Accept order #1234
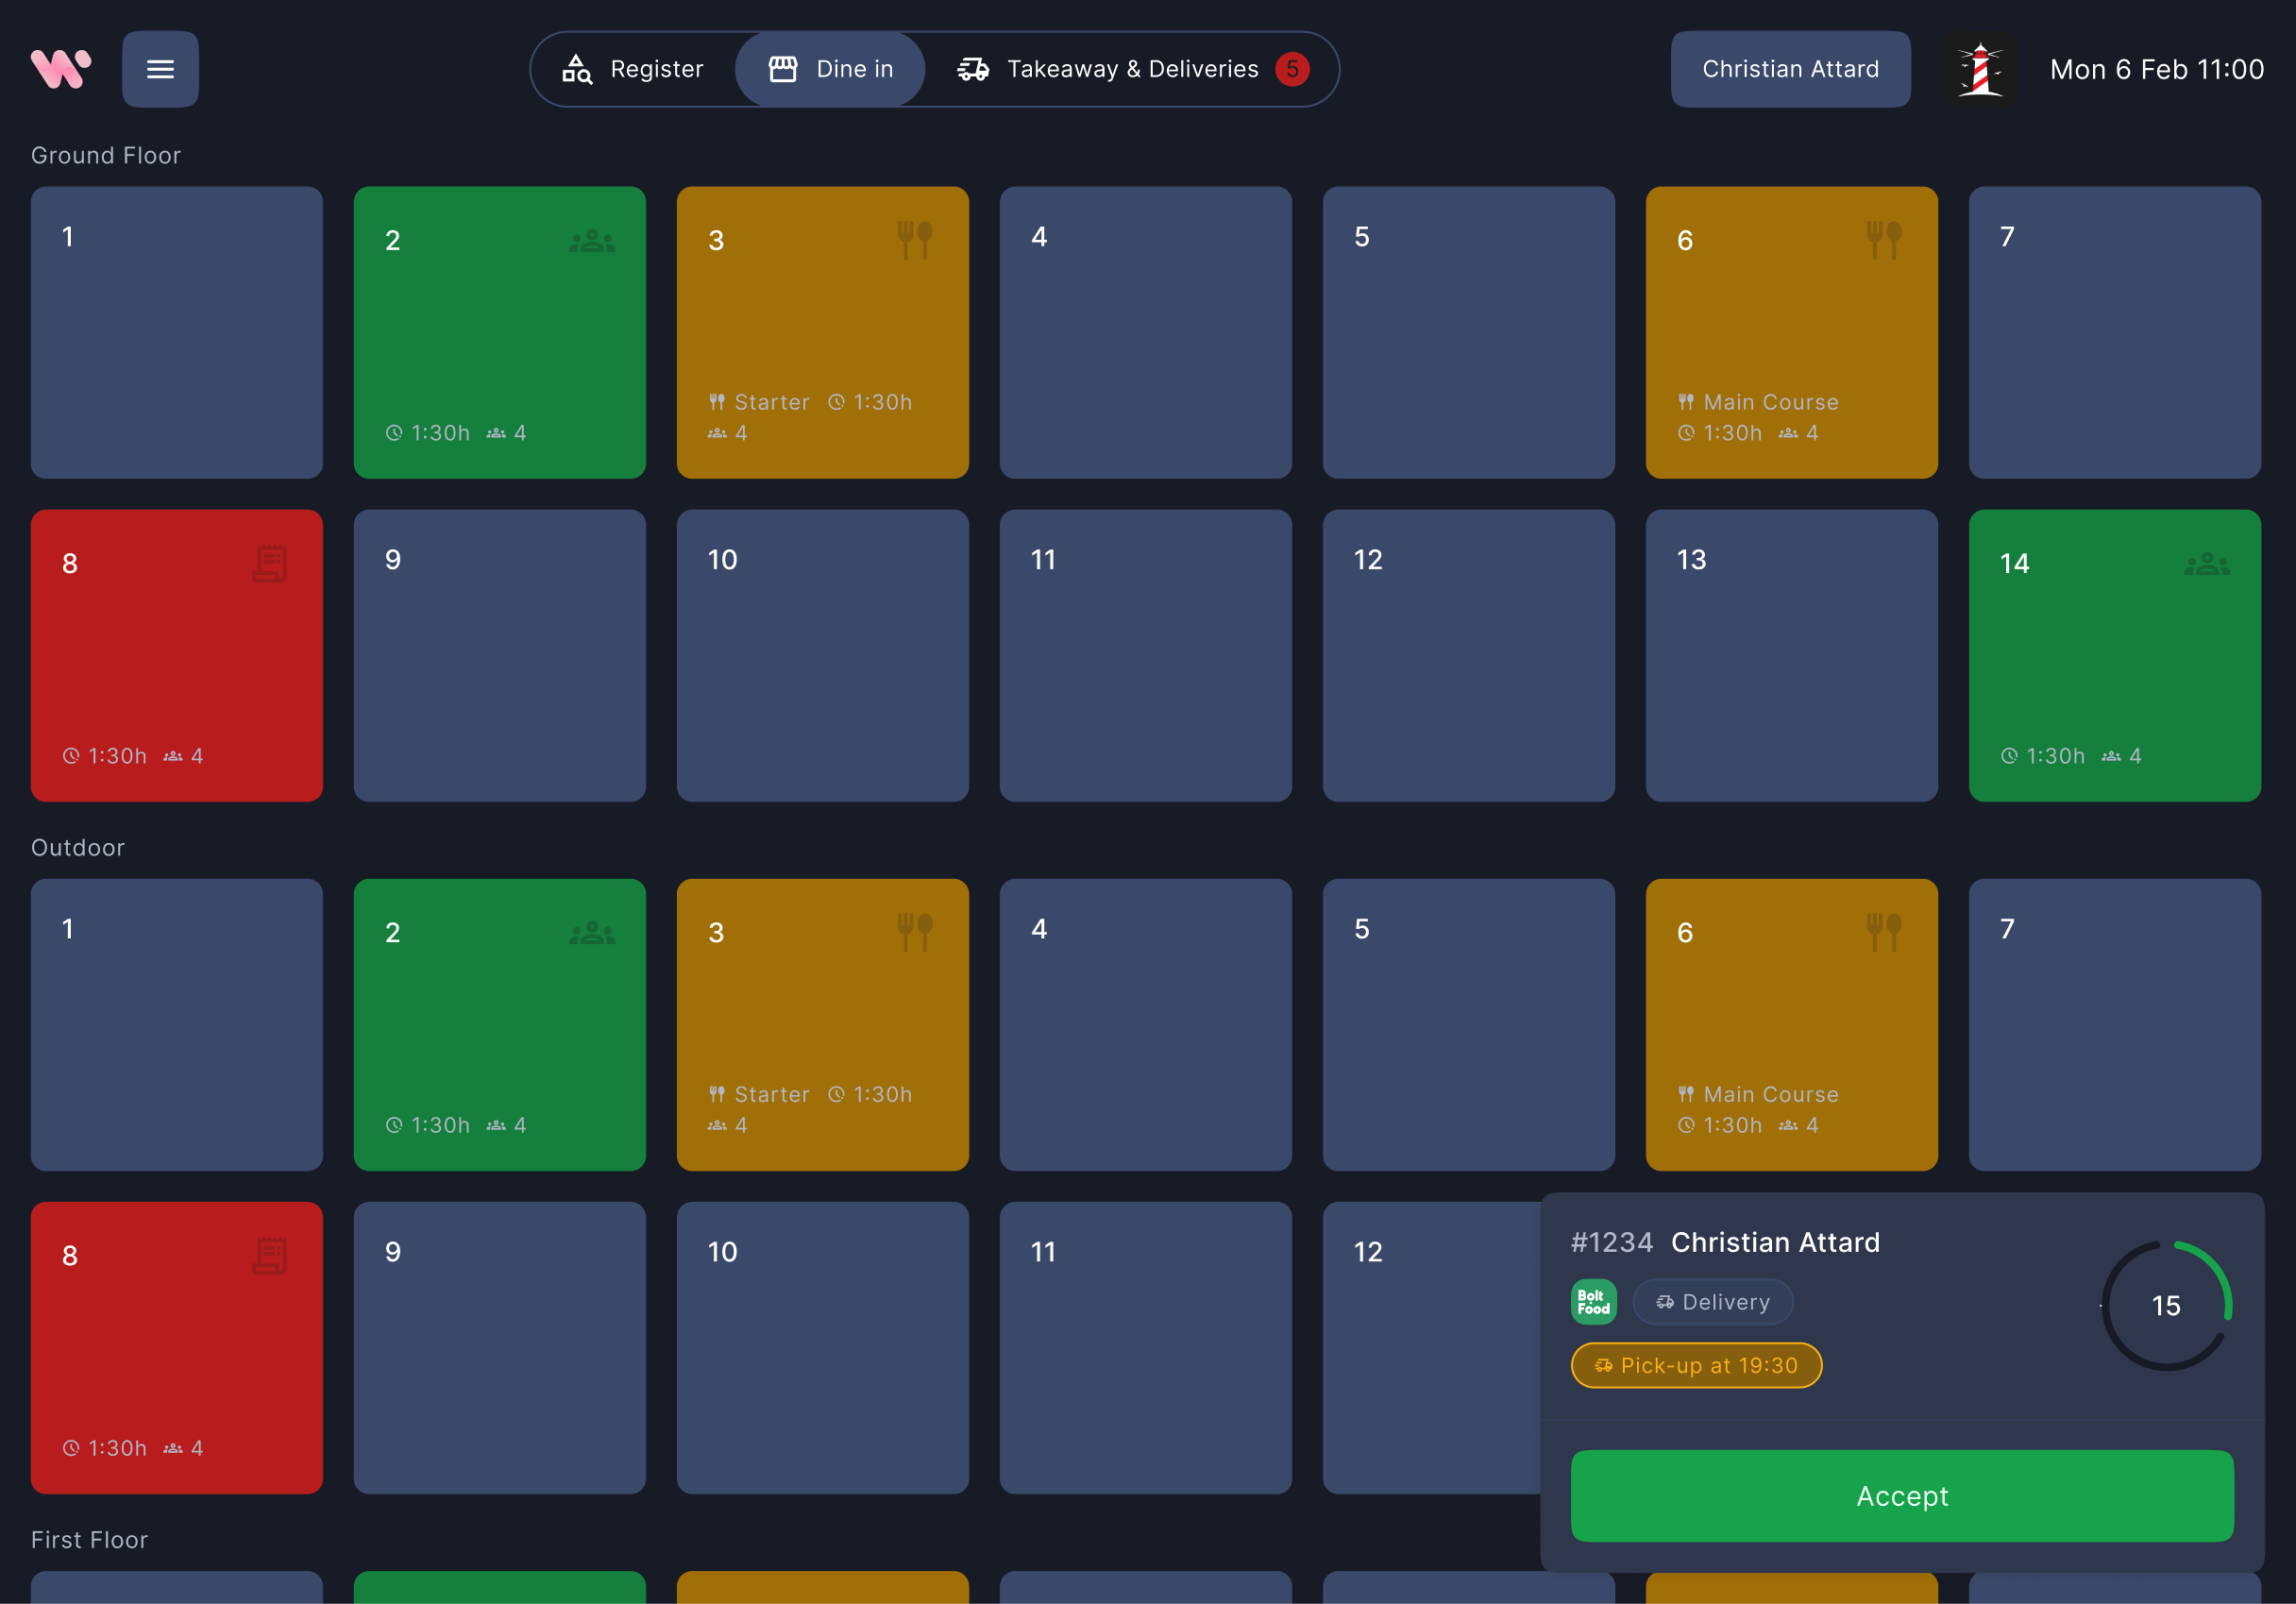 click(1901, 1495)
